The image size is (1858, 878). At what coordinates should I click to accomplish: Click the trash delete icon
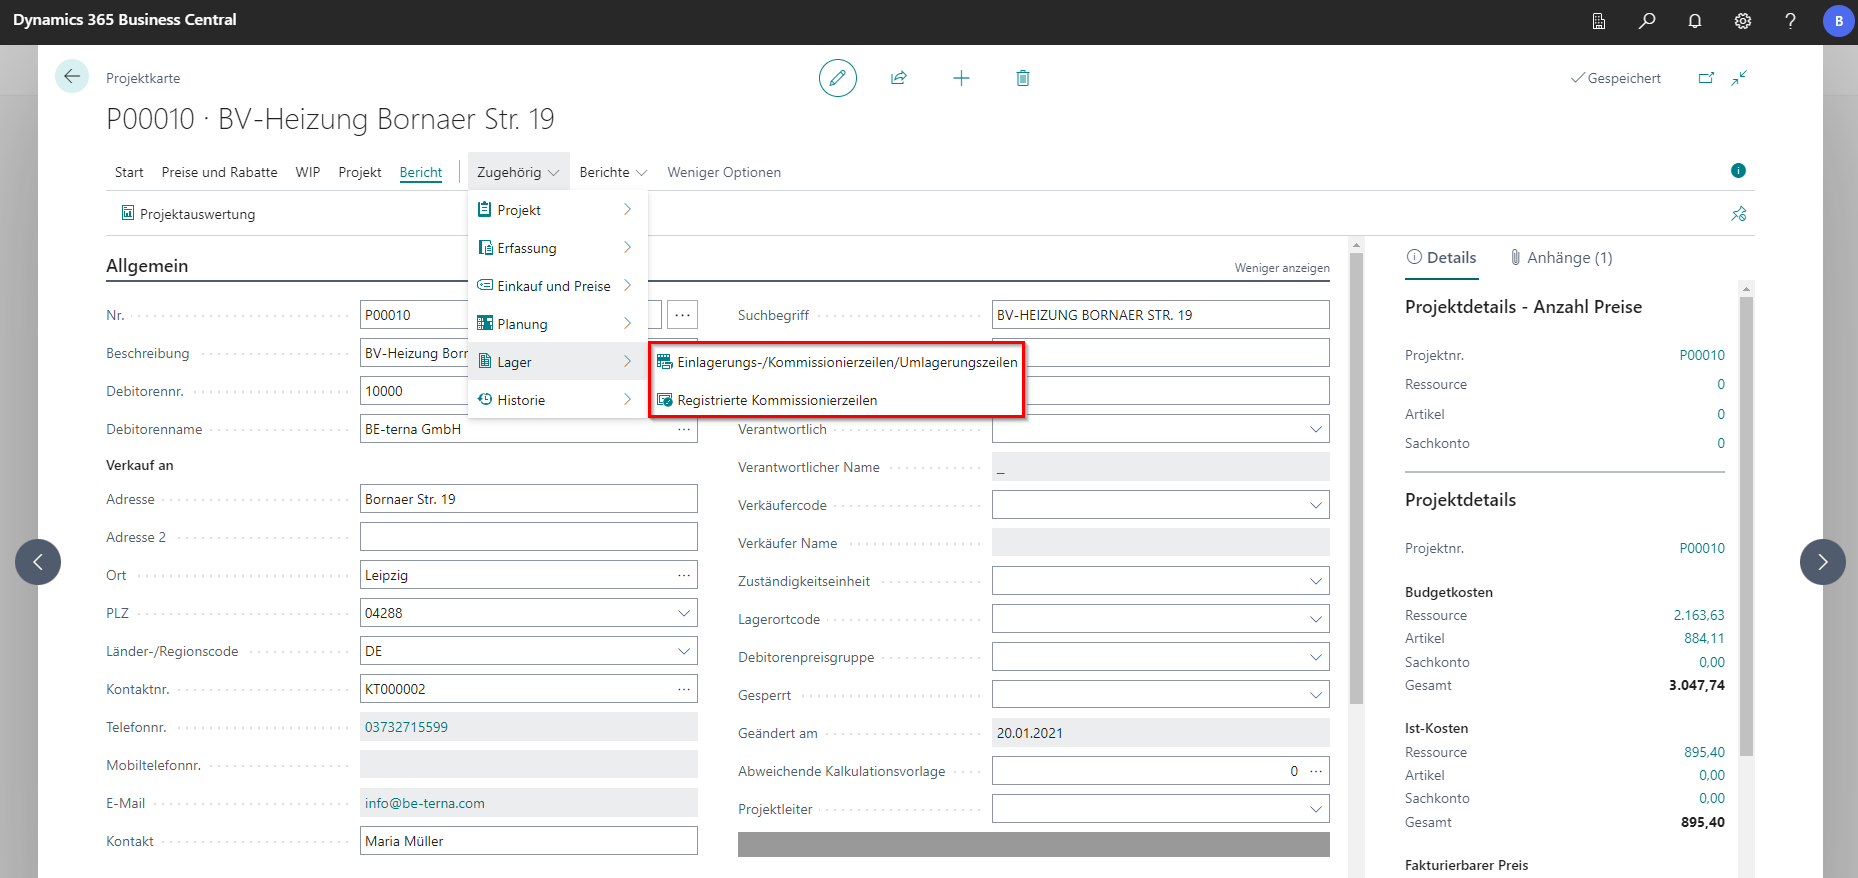1022,78
